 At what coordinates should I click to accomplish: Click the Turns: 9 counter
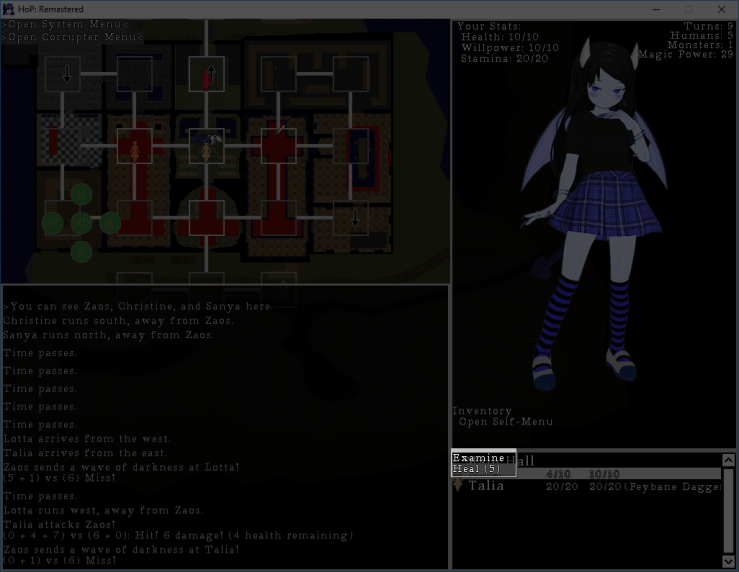(708, 26)
